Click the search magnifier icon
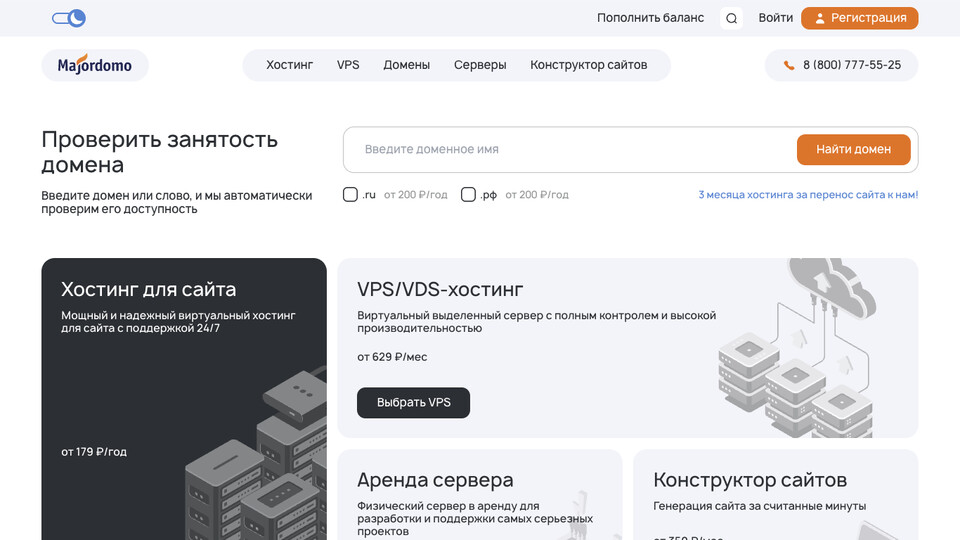 (x=731, y=18)
